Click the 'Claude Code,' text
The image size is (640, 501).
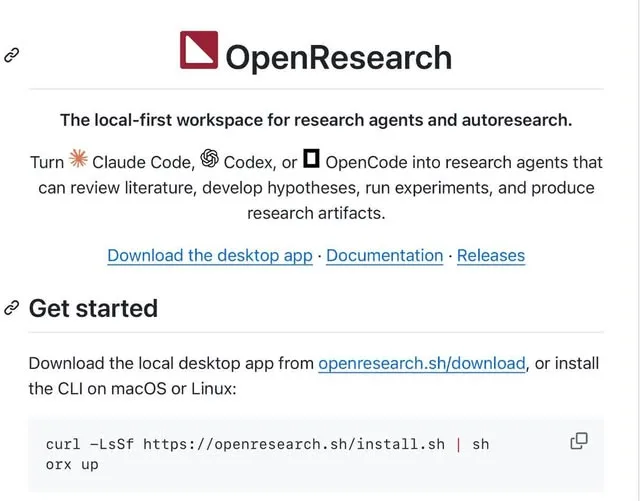point(144,163)
